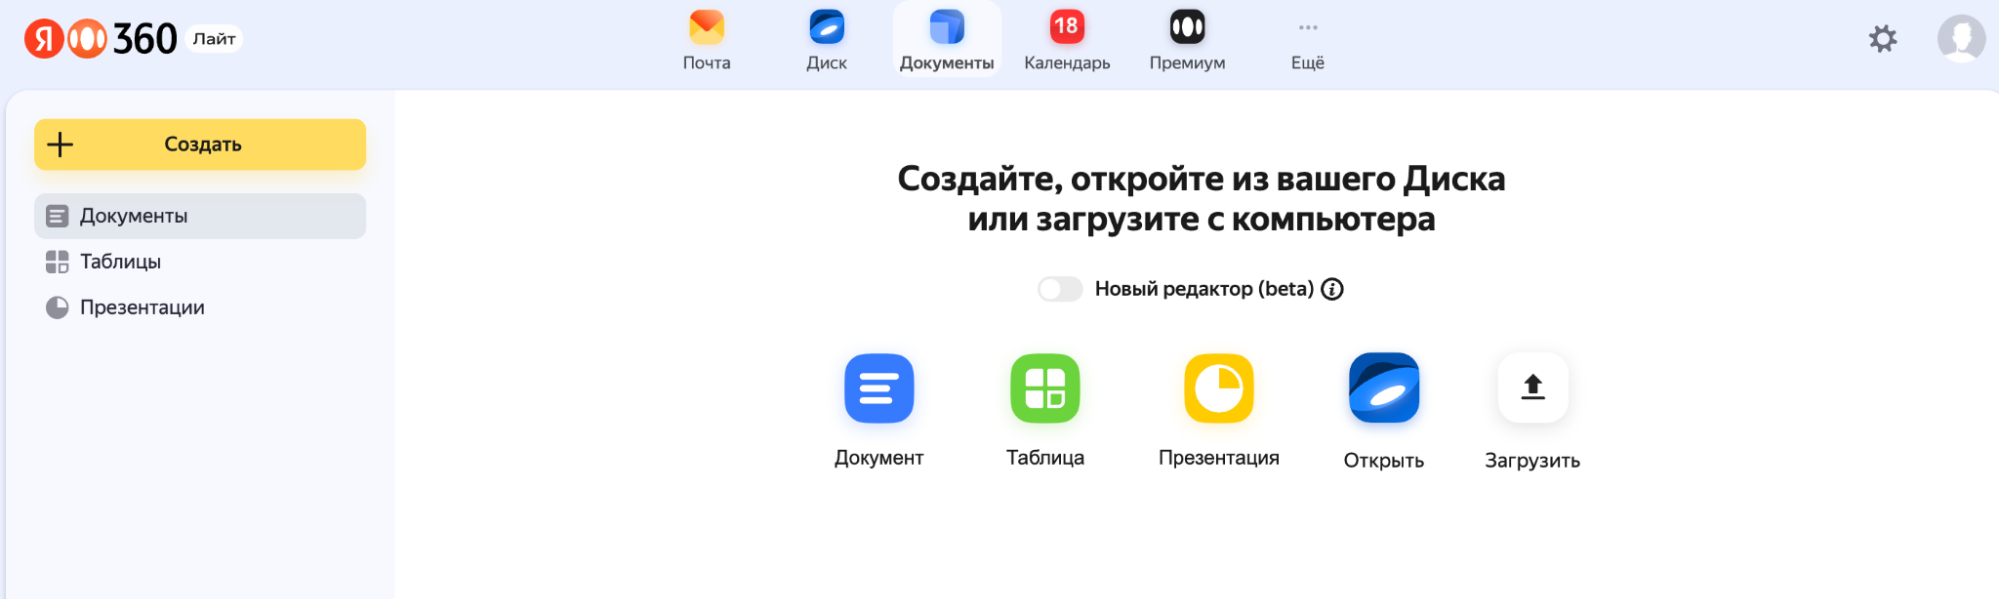
Task: Enable the Новый редактор (beta) toggle
Action: point(1060,289)
